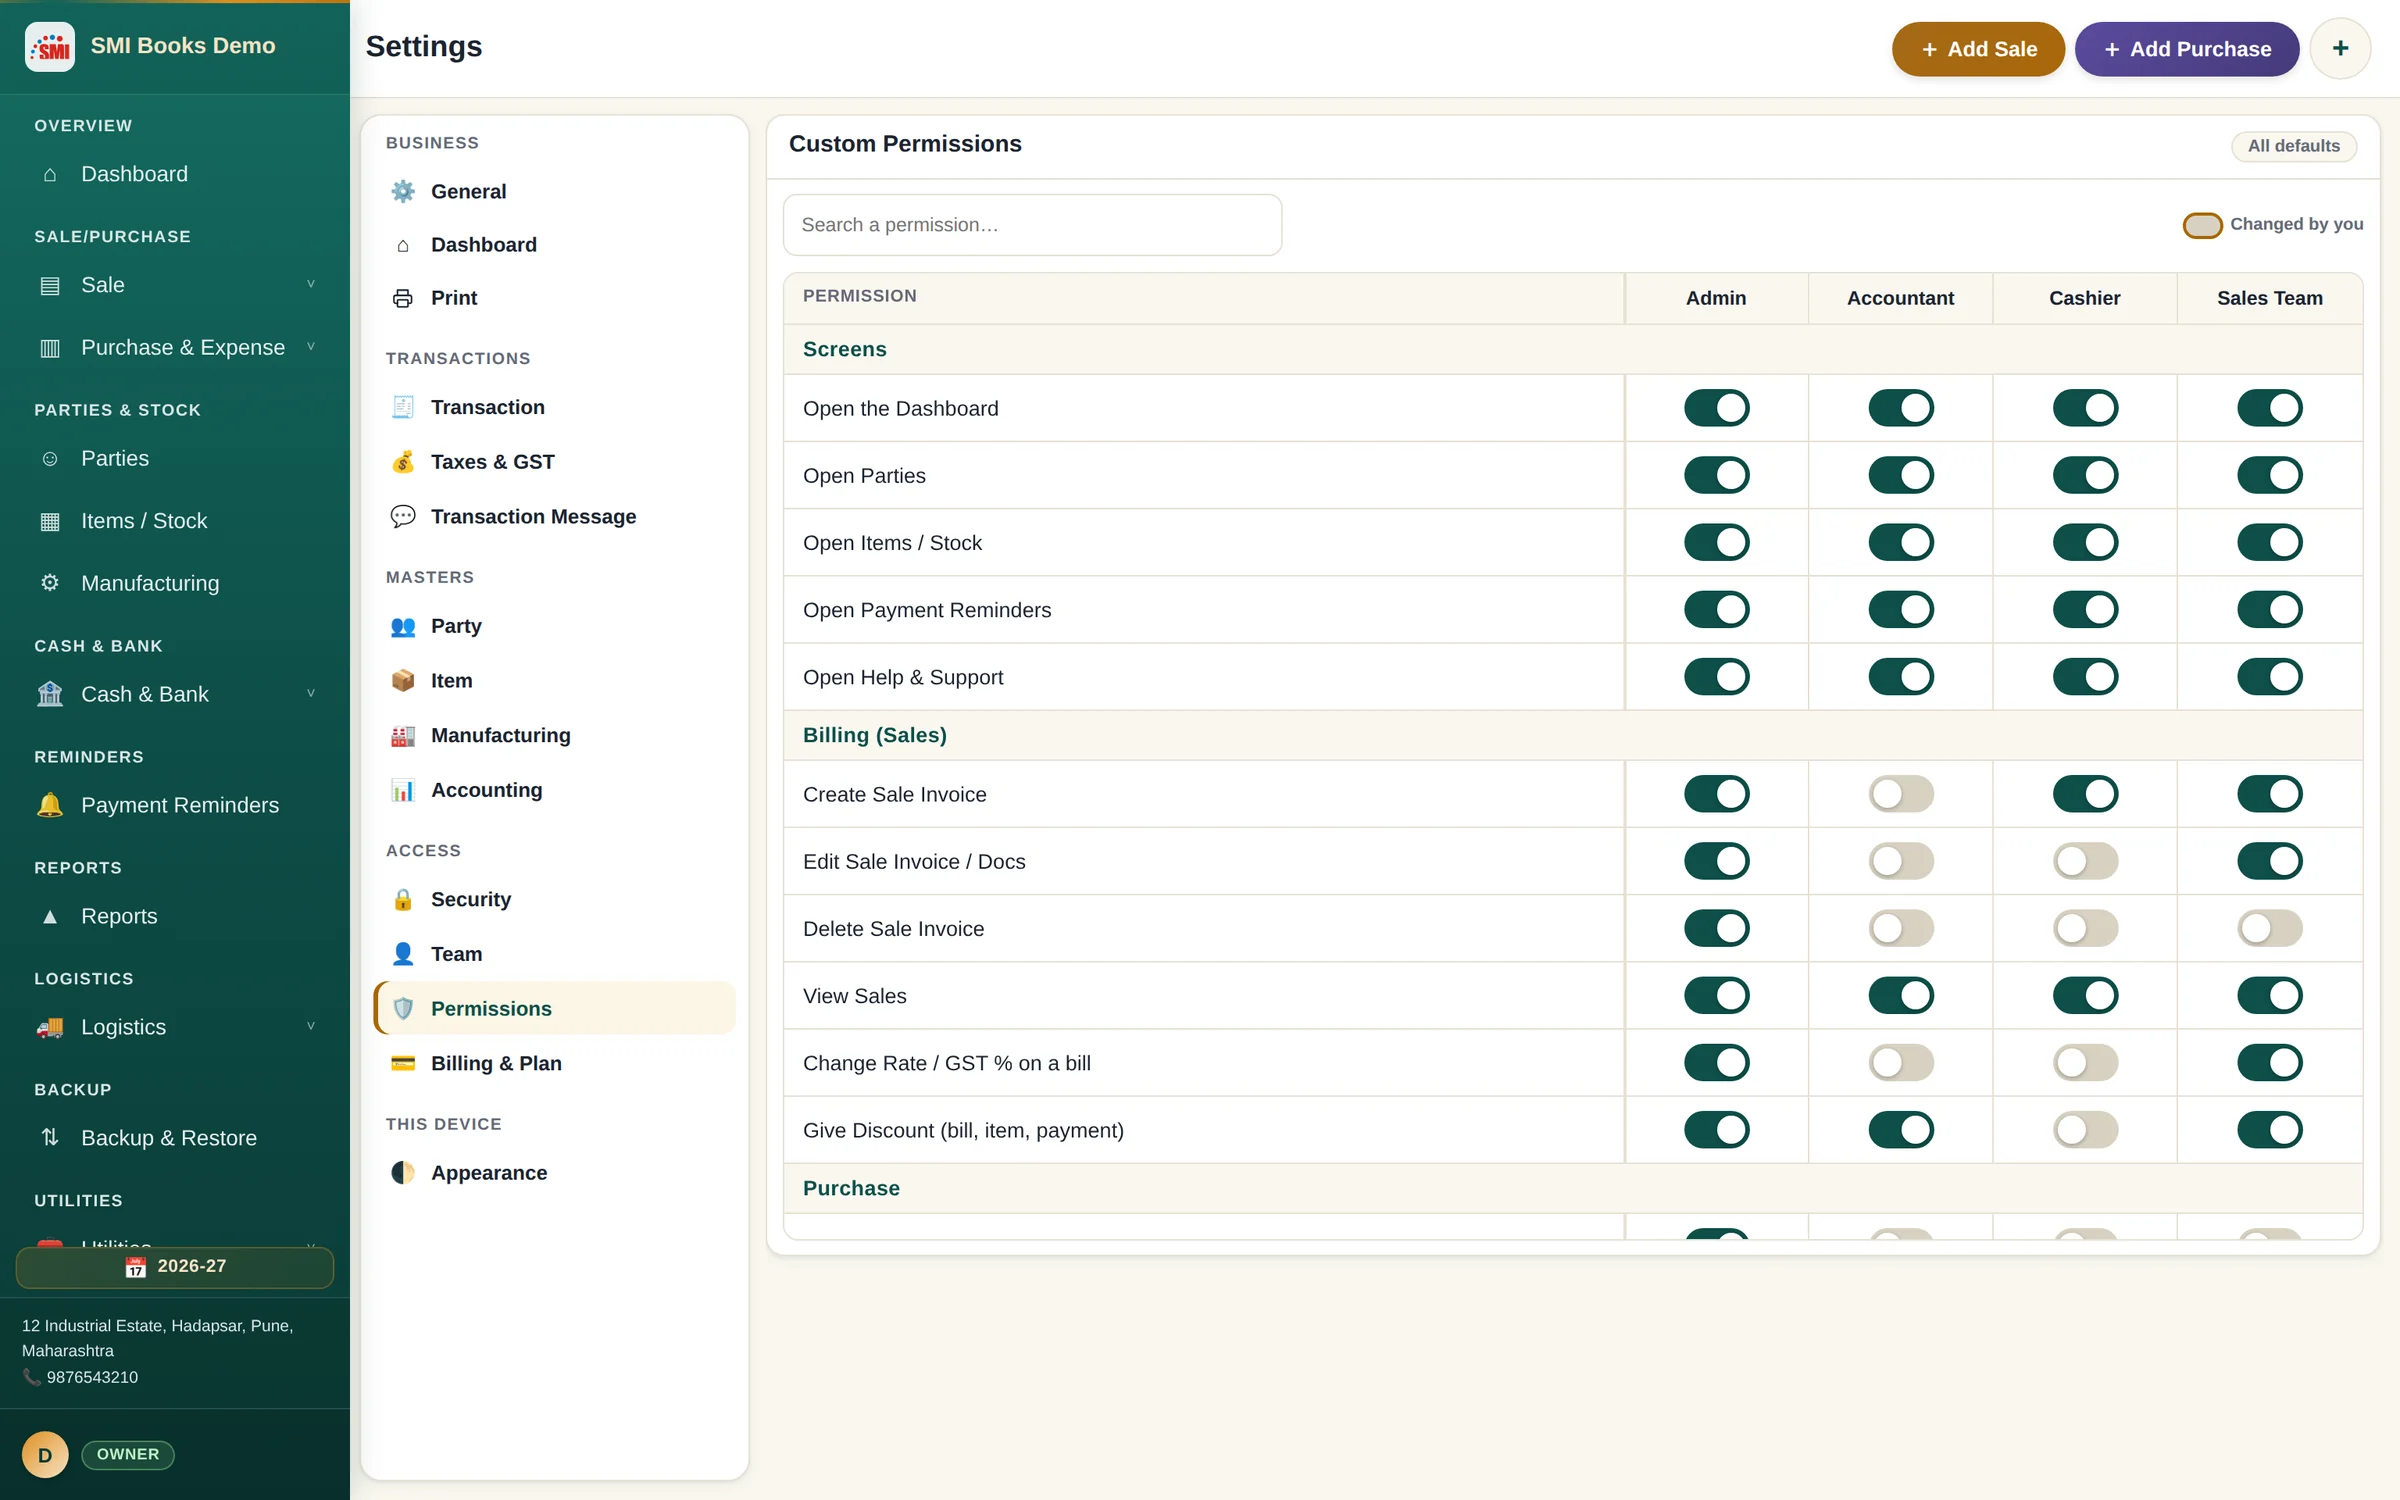Screen dimensions: 2400x1500
Task: Click the Accountant column header
Action: [x=1900, y=298]
